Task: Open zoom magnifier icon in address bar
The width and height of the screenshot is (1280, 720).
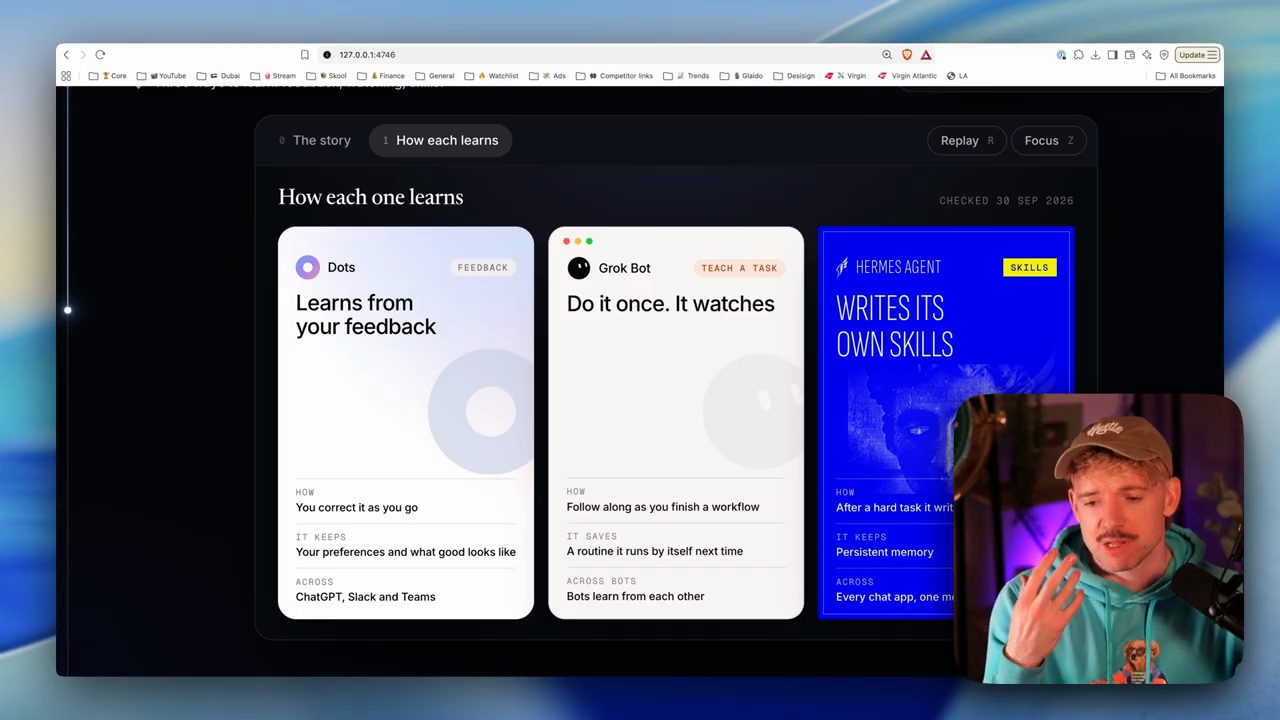Action: point(887,55)
